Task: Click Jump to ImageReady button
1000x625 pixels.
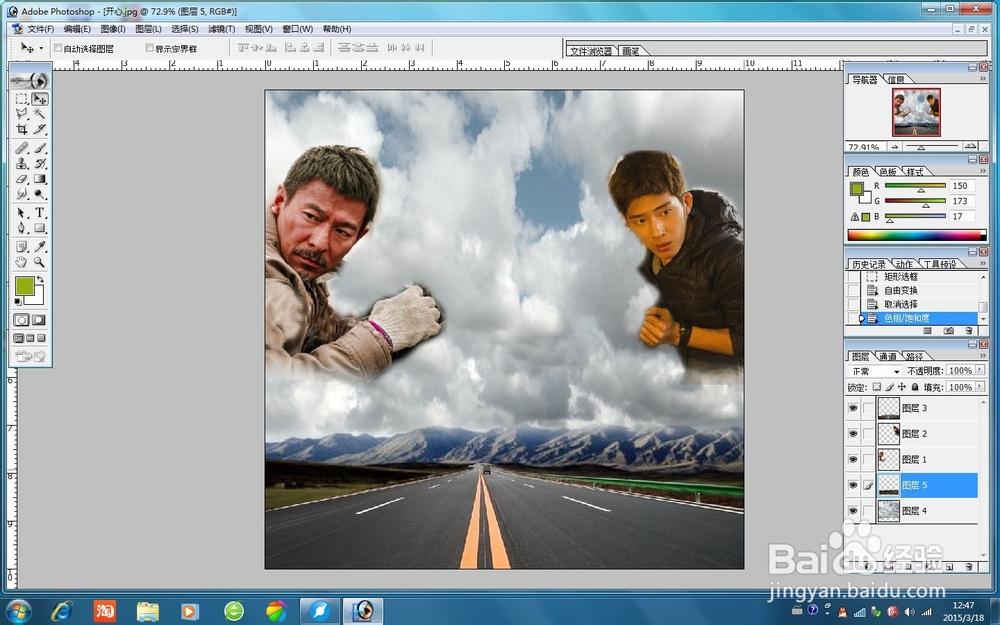Action: (x=31, y=357)
